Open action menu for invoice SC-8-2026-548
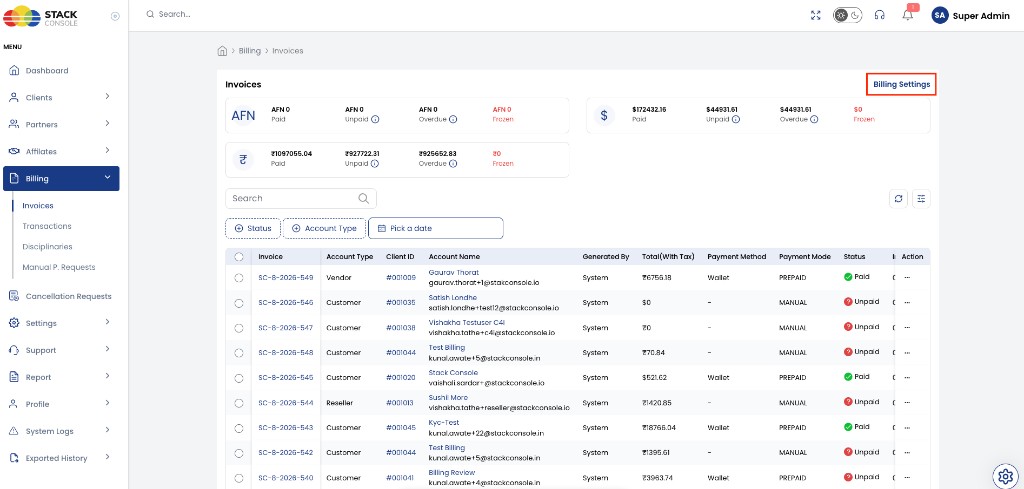The width and height of the screenshot is (1024, 489). [x=907, y=353]
